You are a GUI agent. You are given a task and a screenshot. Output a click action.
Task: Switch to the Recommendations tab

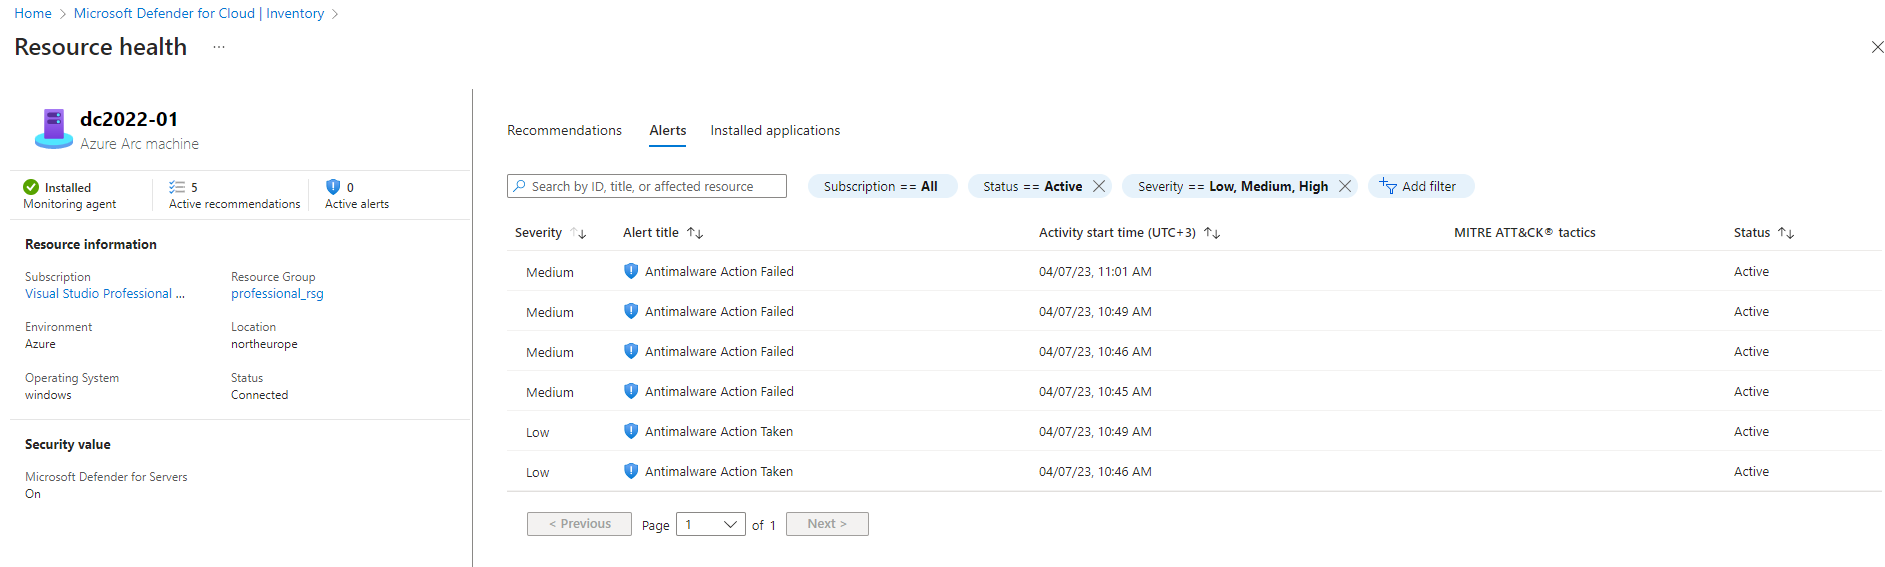coord(564,131)
